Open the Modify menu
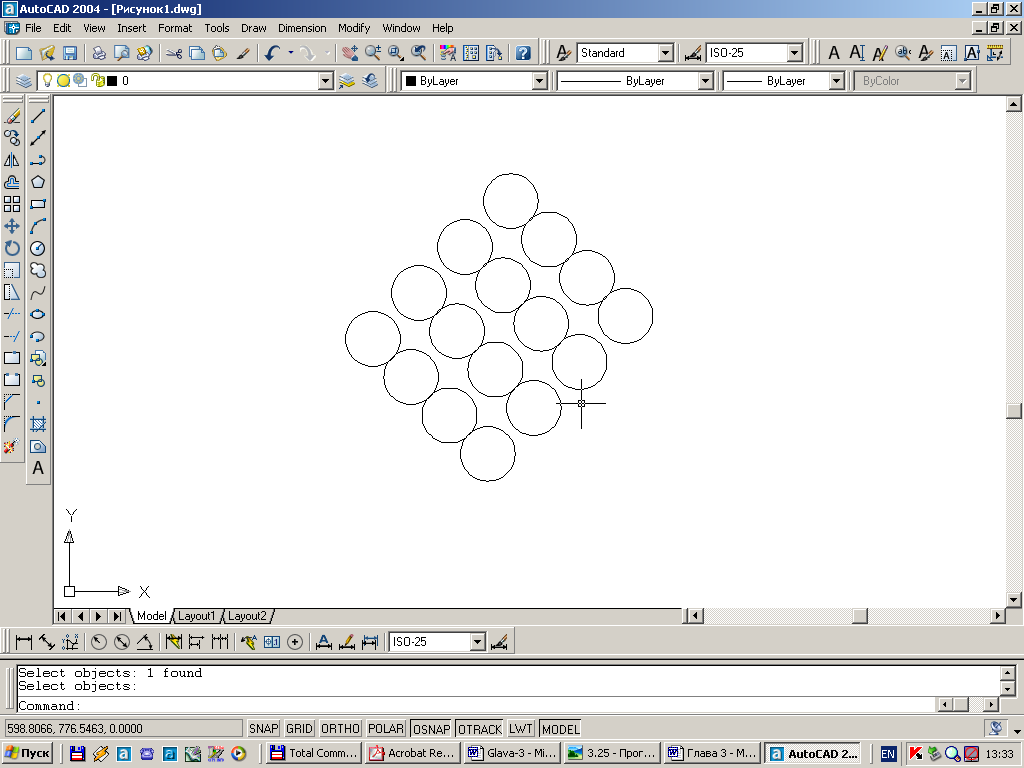The height and width of the screenshot is (768, 1024). 354,28
